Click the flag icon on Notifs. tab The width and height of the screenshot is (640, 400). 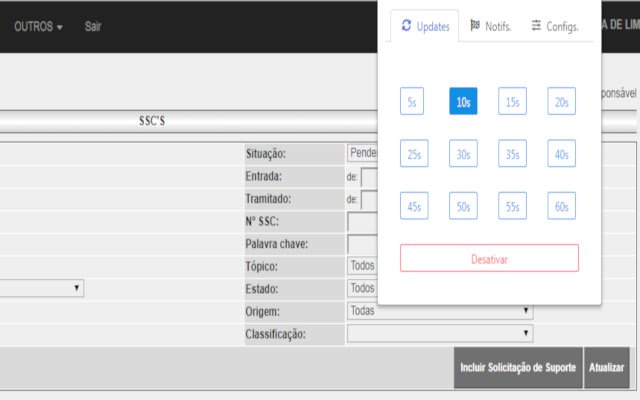(x=475, y=25)
